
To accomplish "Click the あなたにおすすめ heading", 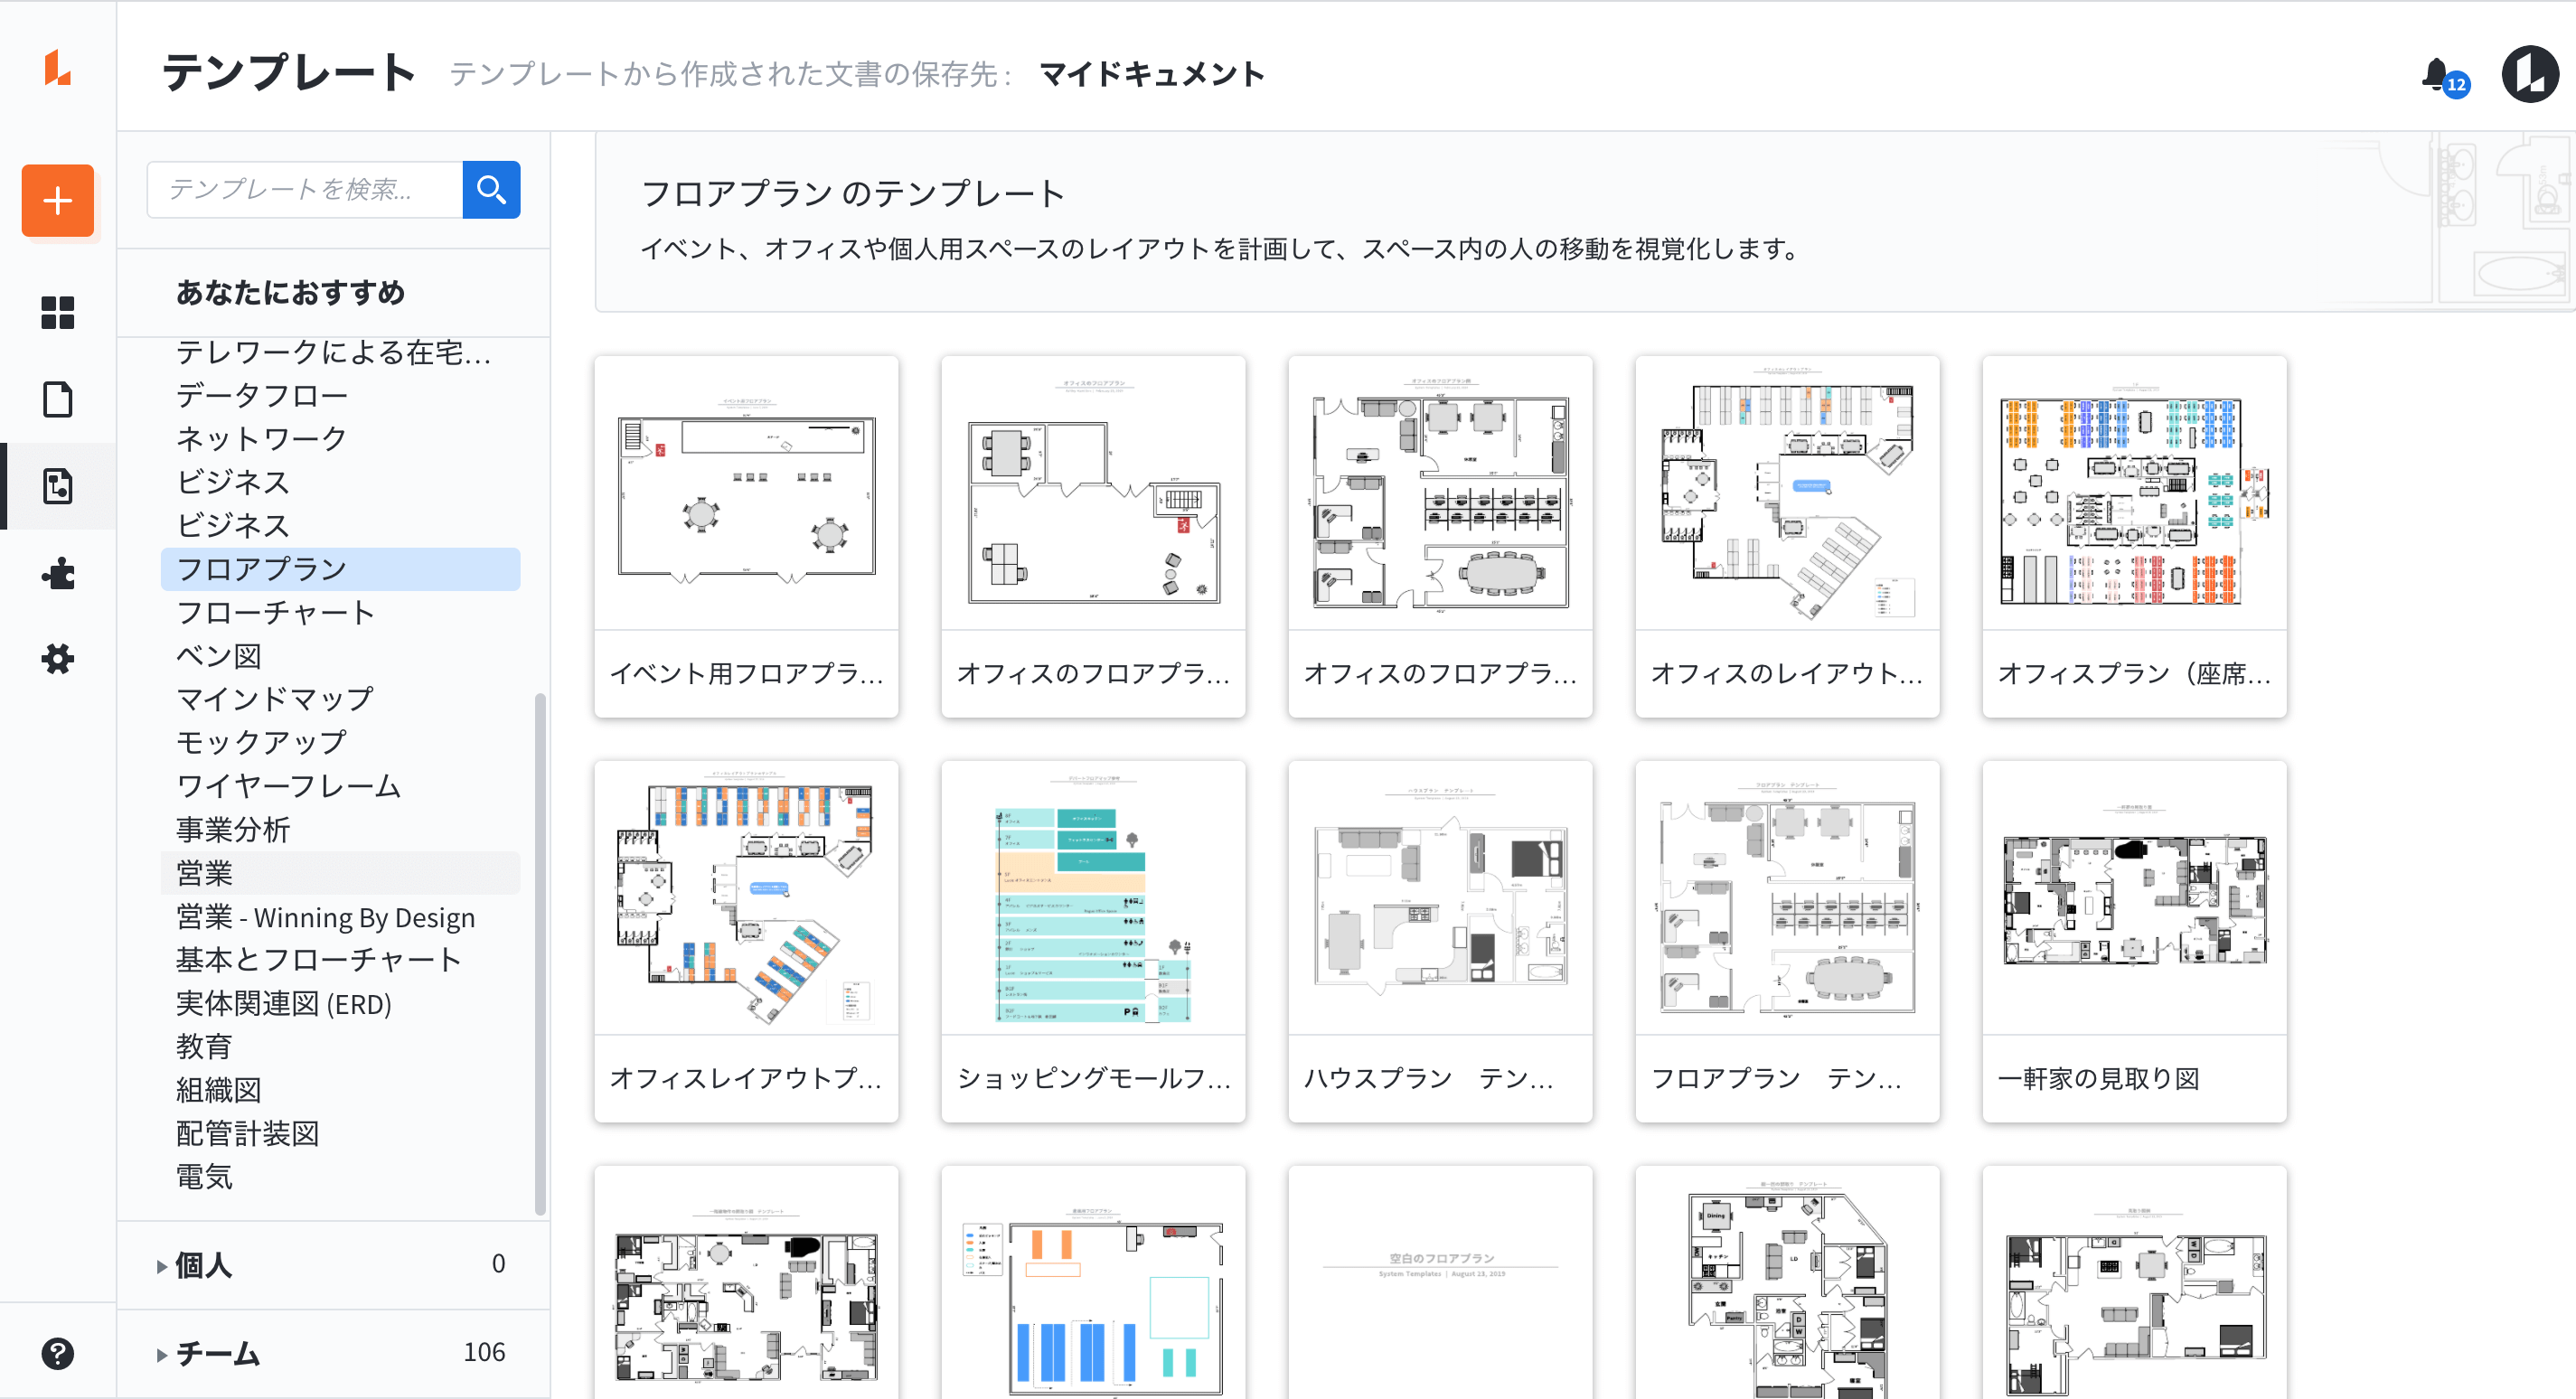I will coord(291,292).
